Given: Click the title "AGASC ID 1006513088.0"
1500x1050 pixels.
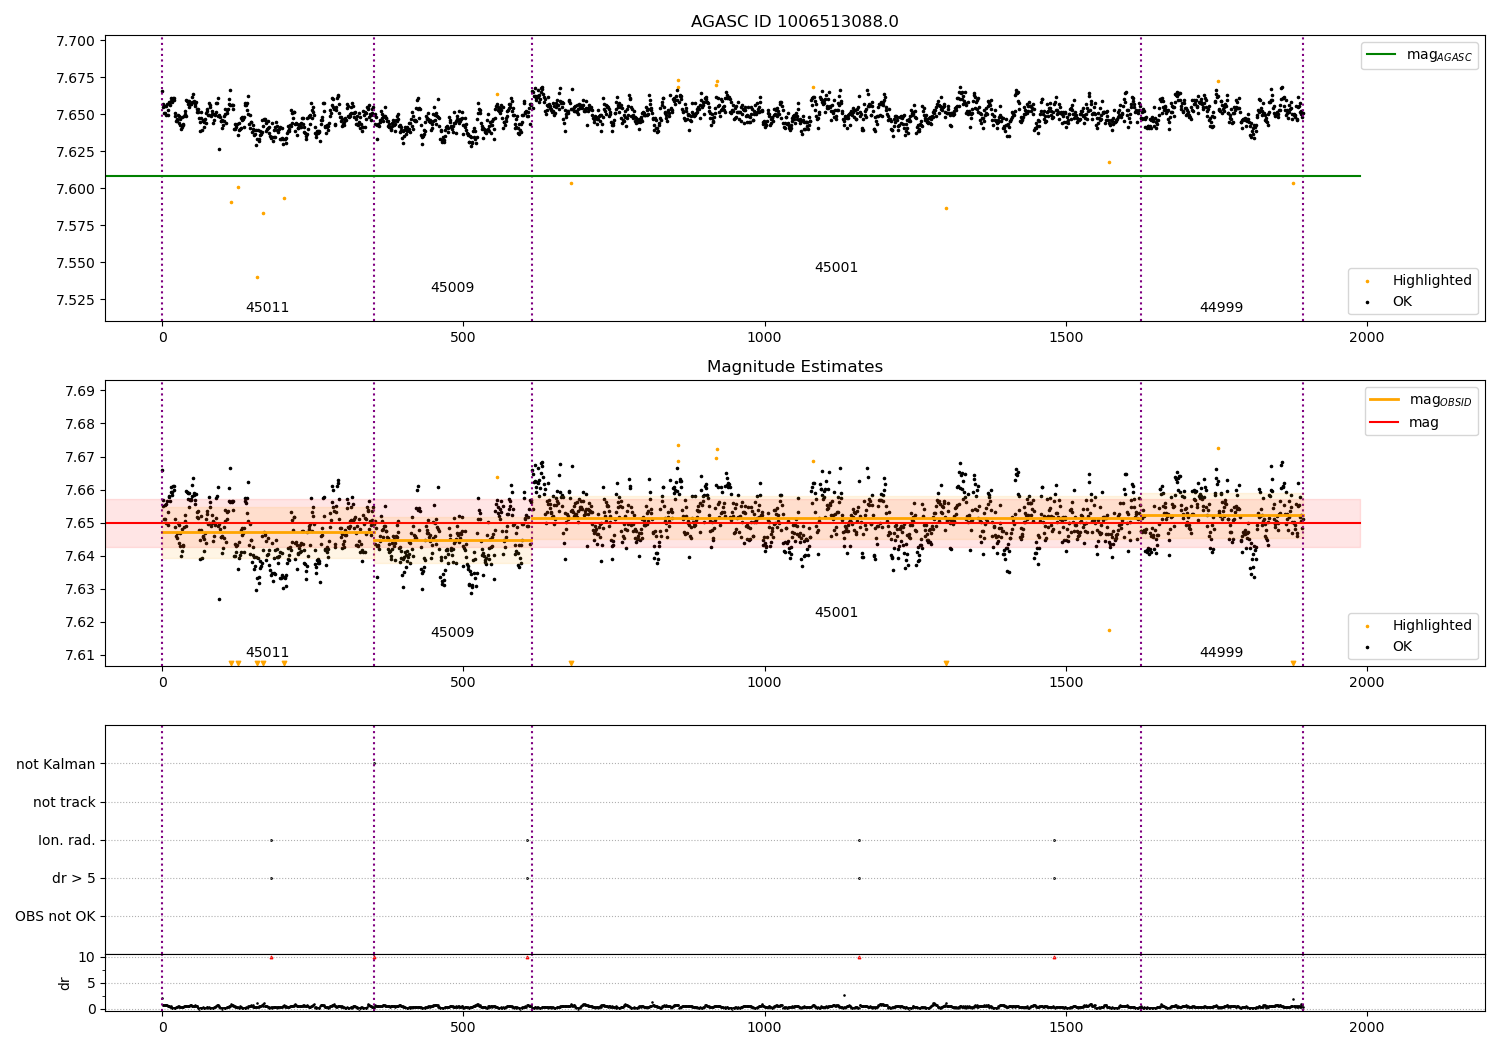Looking at the screenshot, I should (x=794, y=22).
